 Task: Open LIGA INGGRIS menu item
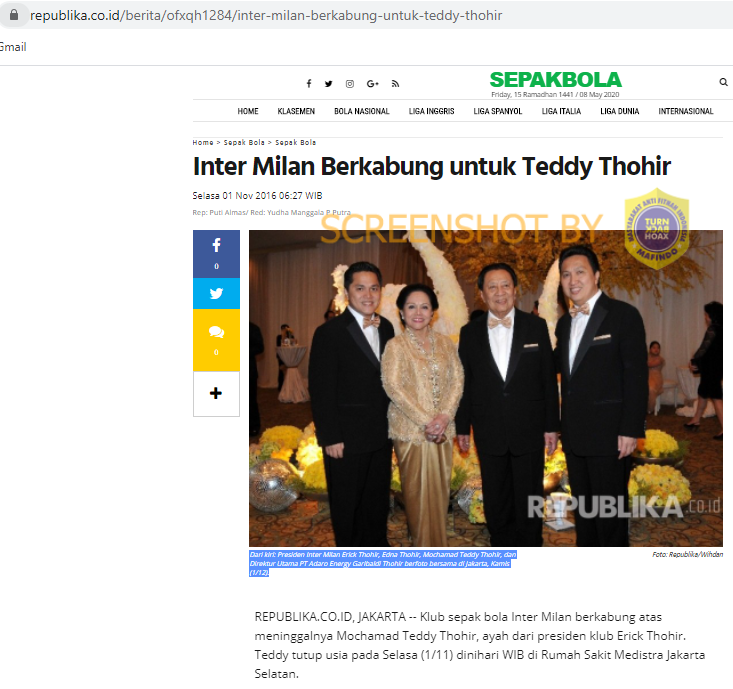point(431,111)
